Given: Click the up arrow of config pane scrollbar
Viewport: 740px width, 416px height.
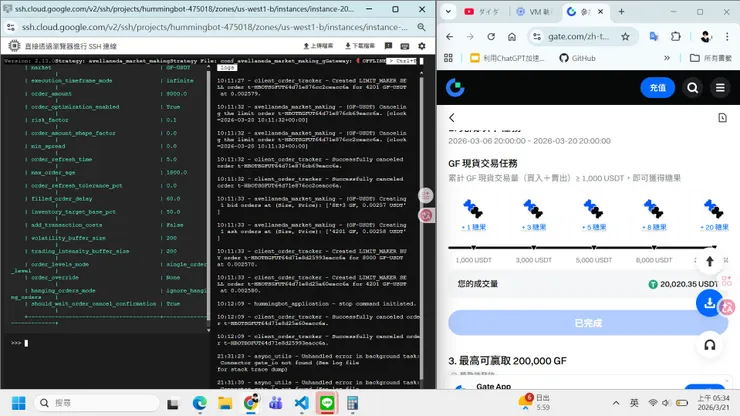Looking at the screenshot, I should click(x=209, y=68).
